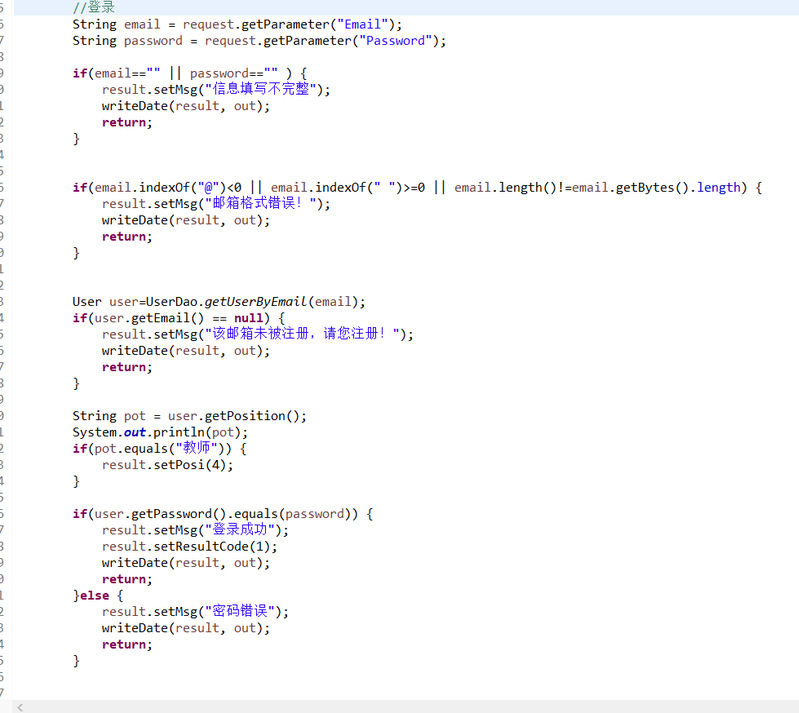This screenshot has width=799, height=713.
Task: Click the horizontal scrollbar left arrow
Action: [20, 707]
